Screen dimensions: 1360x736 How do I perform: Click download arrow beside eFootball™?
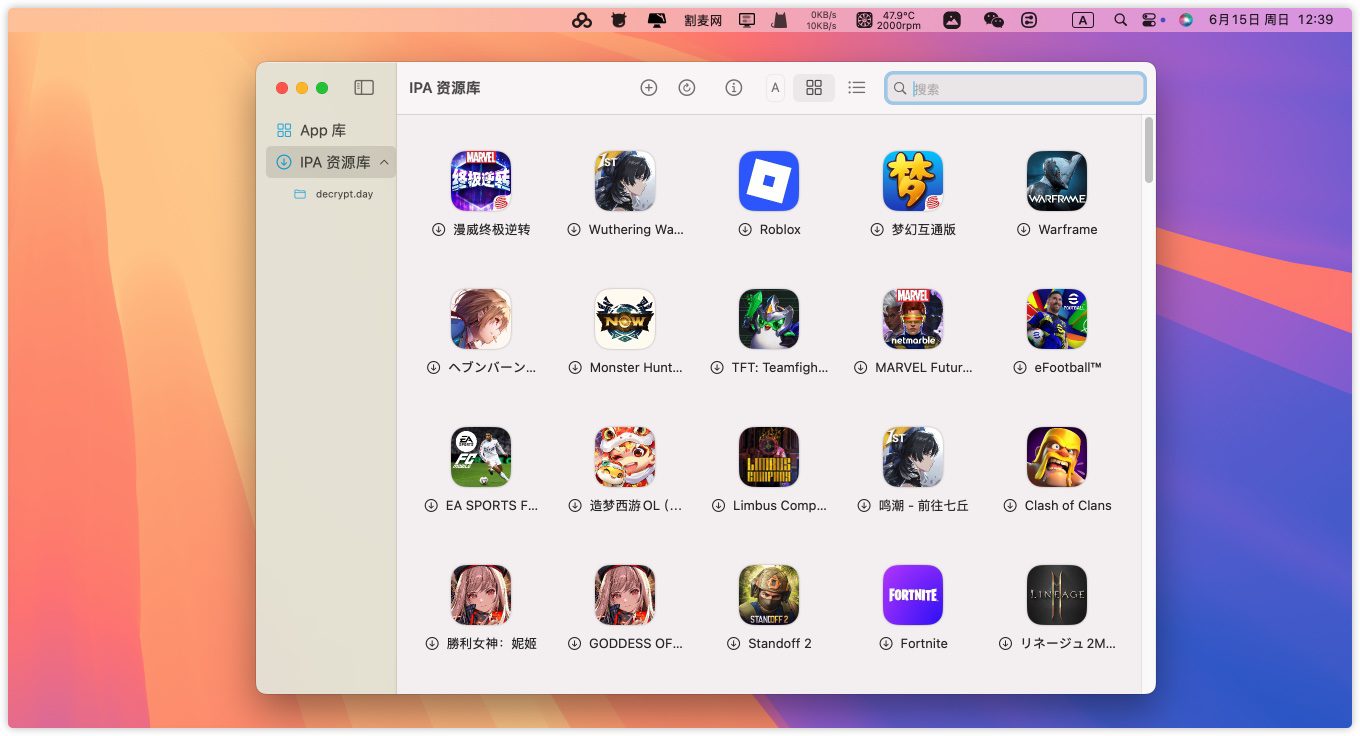click(1020, 367)
